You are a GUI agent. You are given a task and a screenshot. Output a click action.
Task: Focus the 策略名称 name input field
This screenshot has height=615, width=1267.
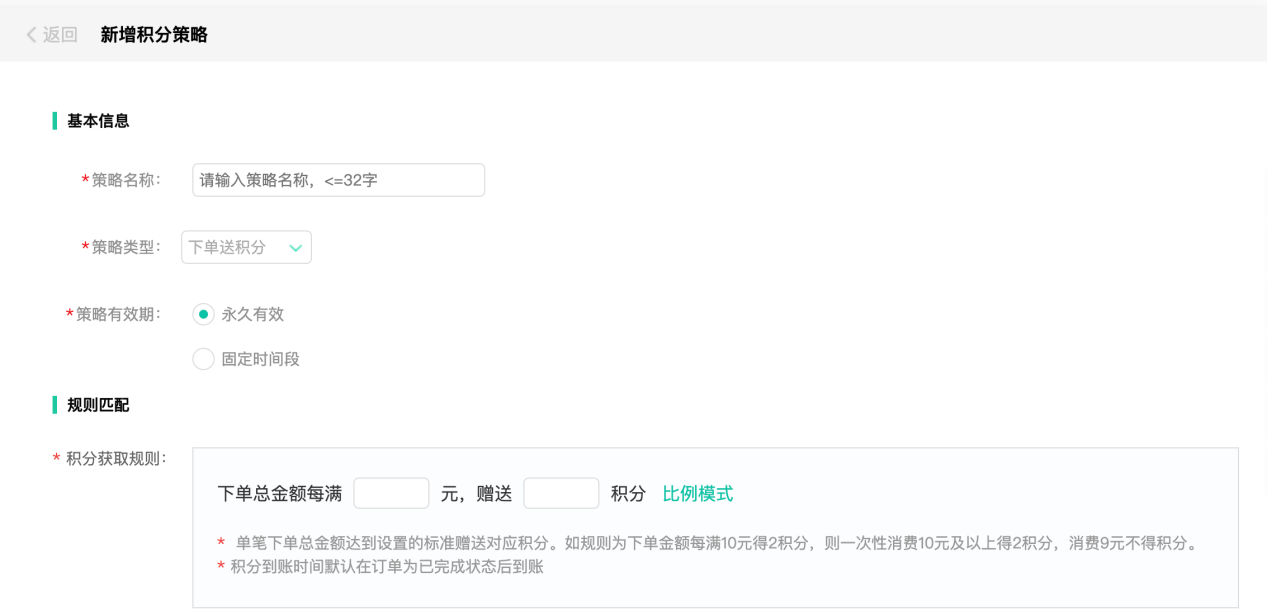[338, 180]
